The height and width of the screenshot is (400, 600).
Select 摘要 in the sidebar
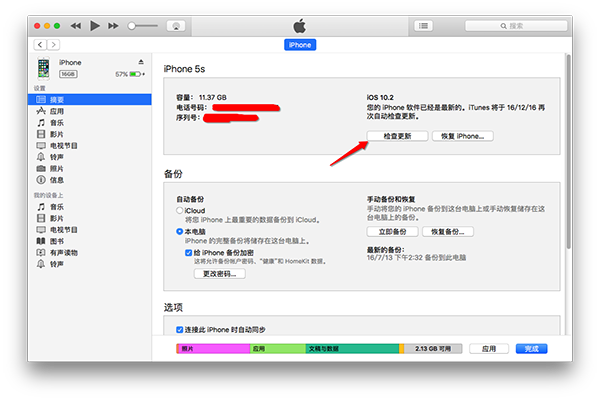click(x=90, y=100)
